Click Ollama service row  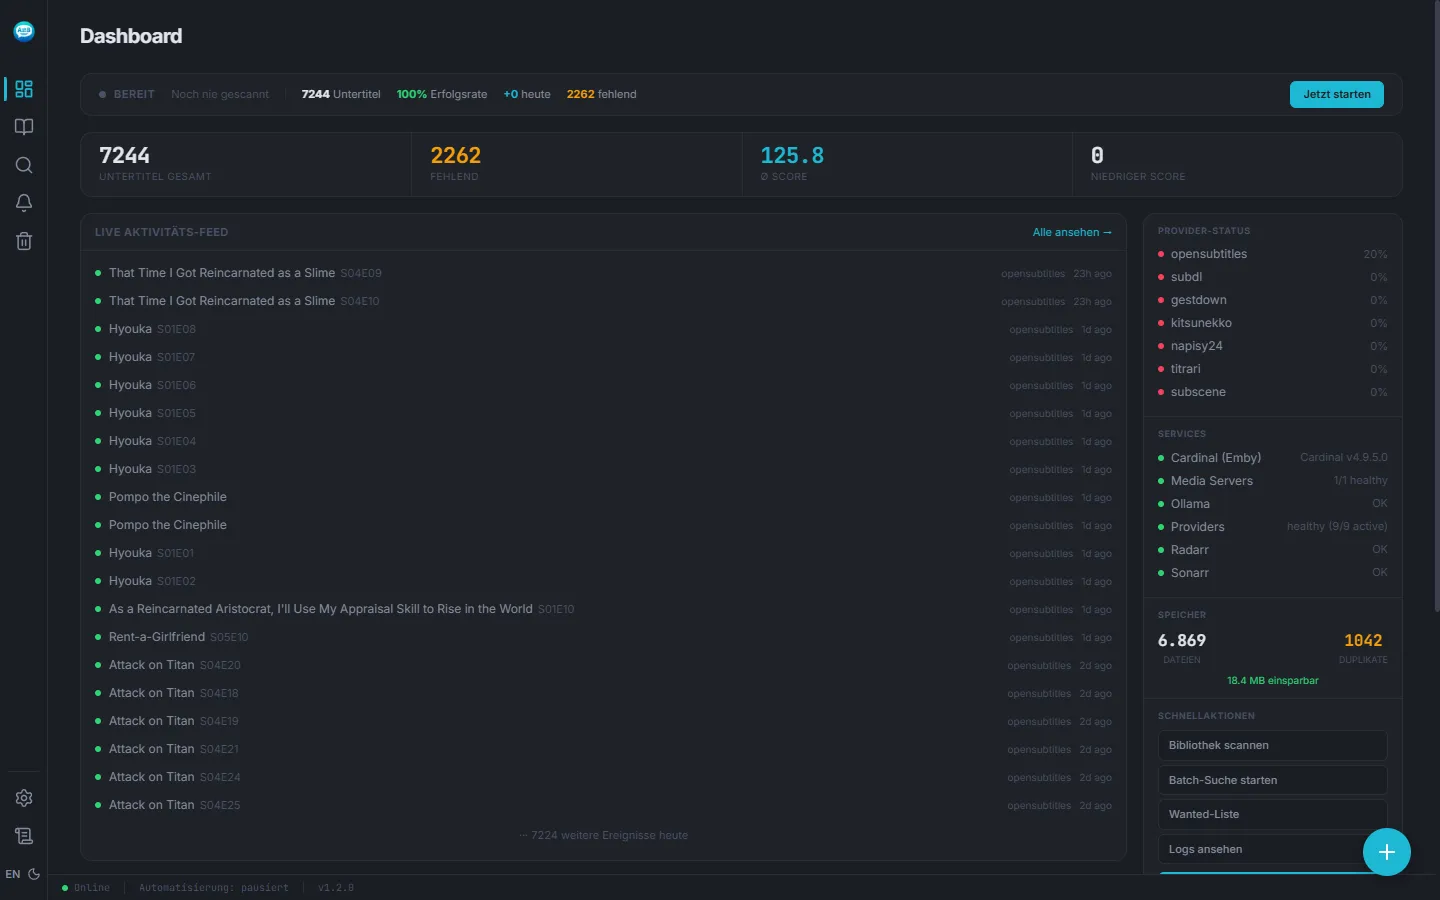click(x=1272, y=504)
